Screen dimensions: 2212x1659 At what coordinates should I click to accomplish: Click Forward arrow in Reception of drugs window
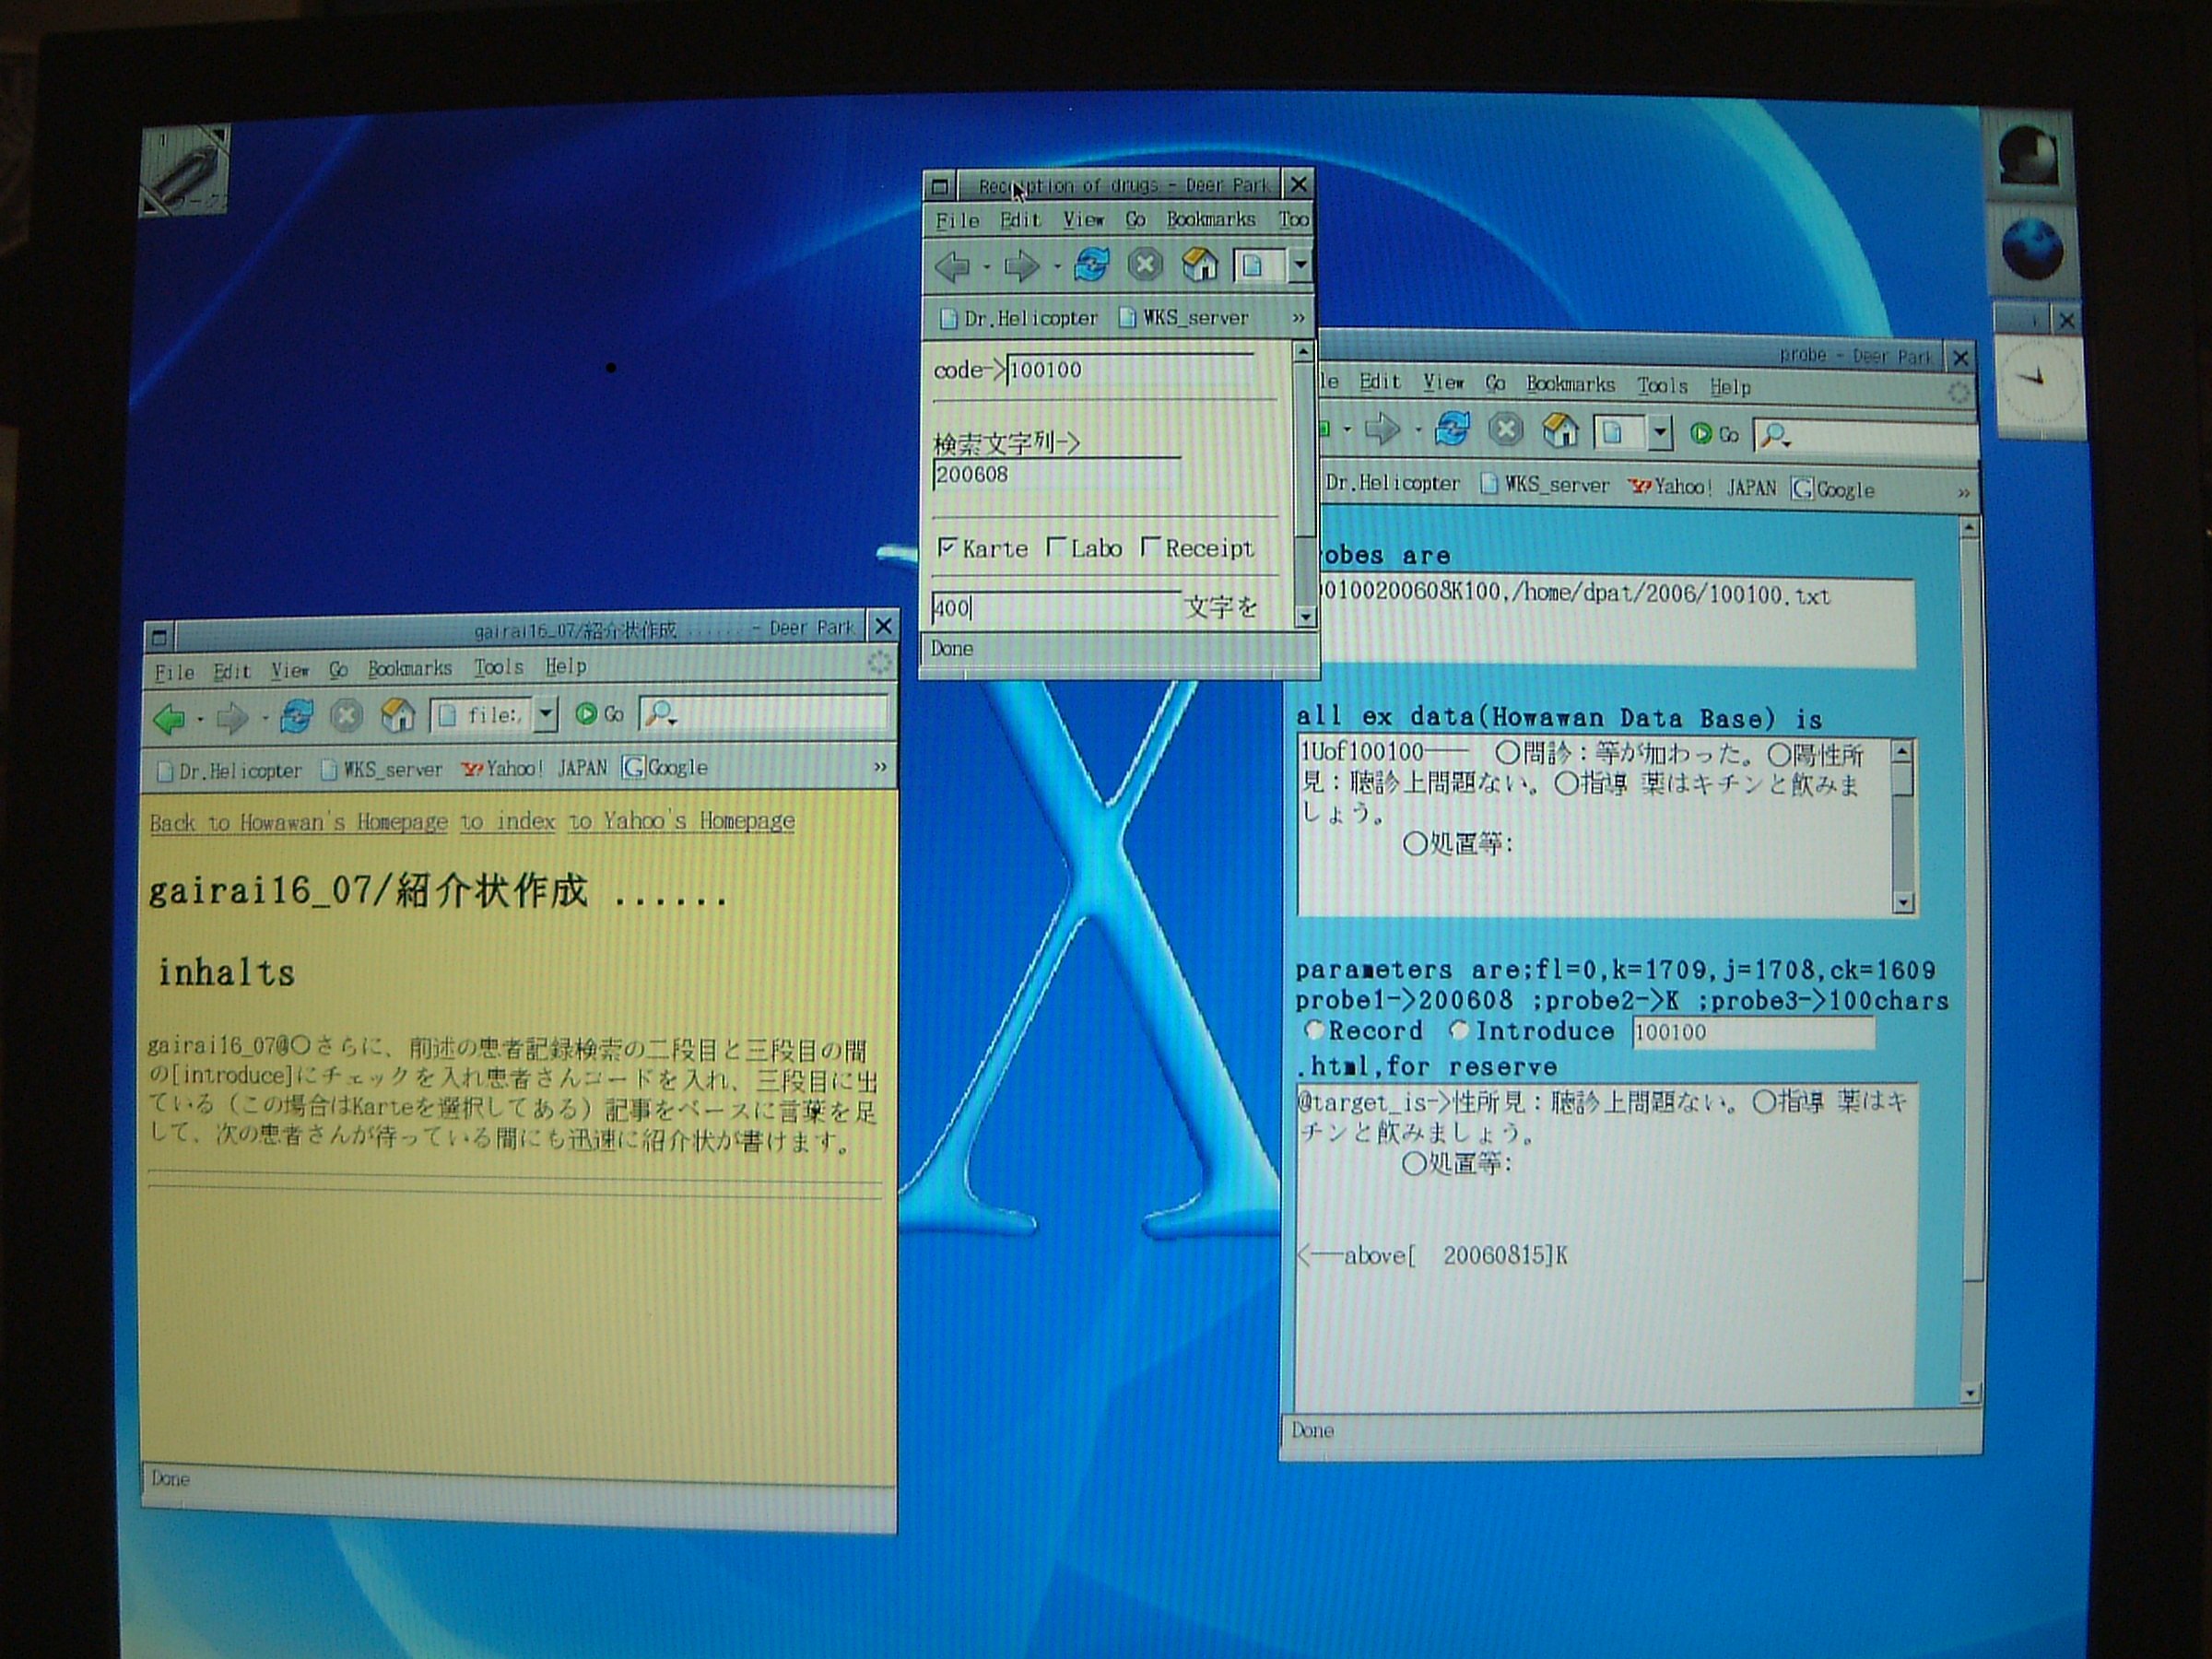click(1020, 266)
